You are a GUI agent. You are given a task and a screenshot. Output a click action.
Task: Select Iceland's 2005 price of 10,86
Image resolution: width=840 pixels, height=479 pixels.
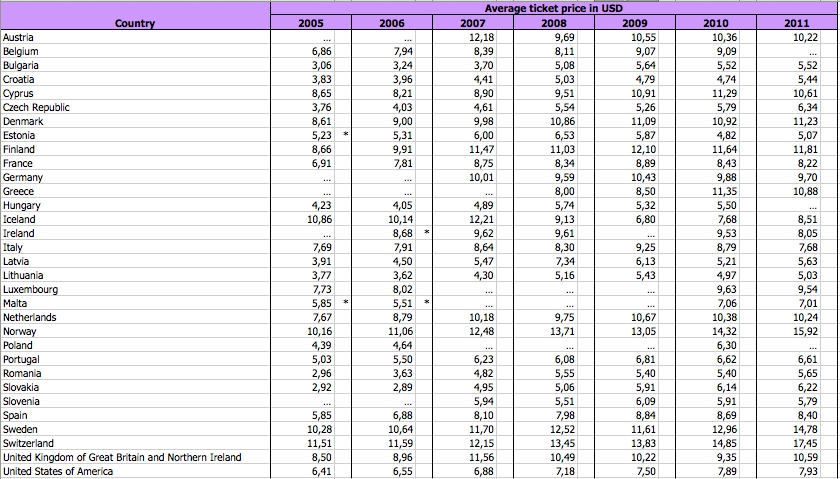(317, 219)
